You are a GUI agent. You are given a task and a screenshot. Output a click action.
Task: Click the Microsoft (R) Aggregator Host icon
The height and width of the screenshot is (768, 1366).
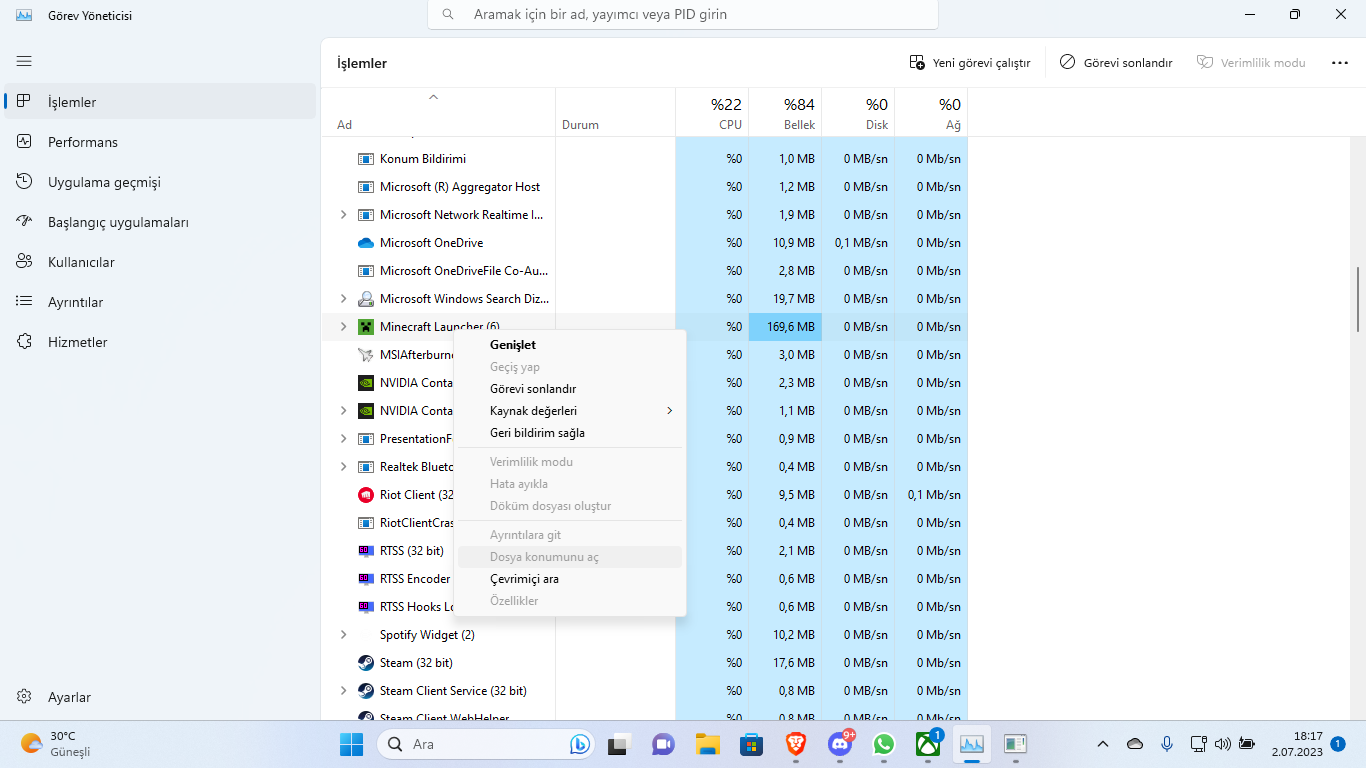point(365,187)
